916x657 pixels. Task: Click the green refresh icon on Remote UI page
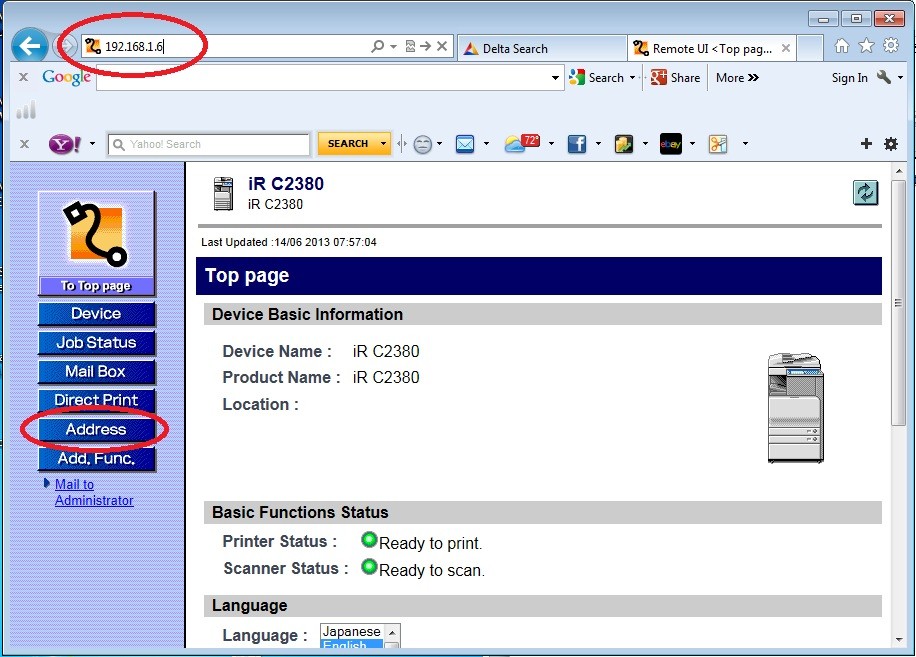pos(865,193)
